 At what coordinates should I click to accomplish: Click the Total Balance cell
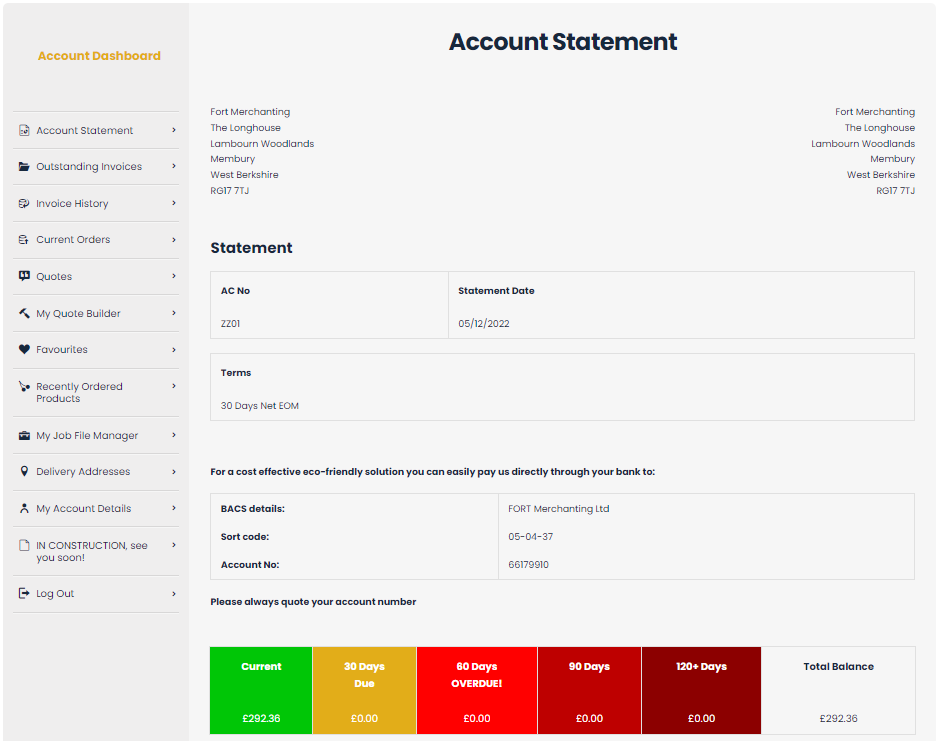[x=838, y=690]
